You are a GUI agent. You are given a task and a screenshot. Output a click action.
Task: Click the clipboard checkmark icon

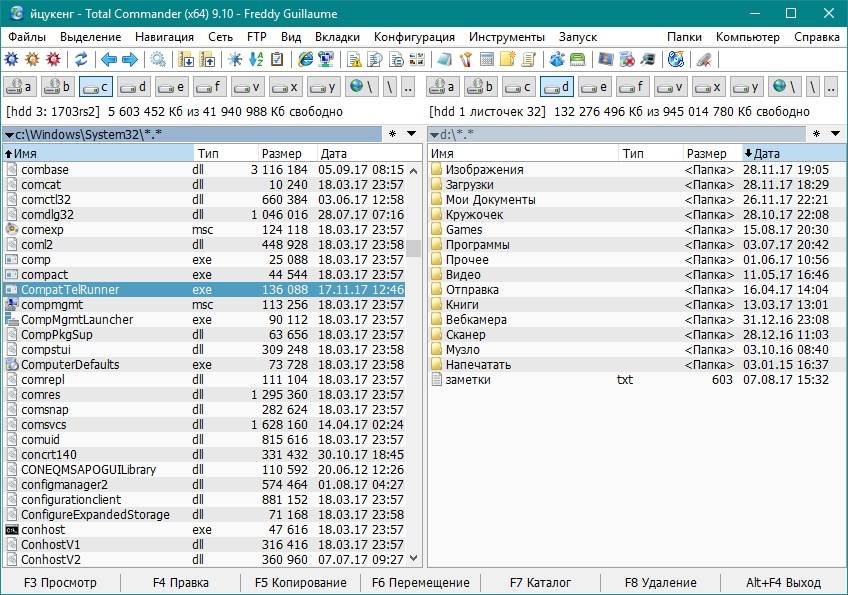coord(277,59)
